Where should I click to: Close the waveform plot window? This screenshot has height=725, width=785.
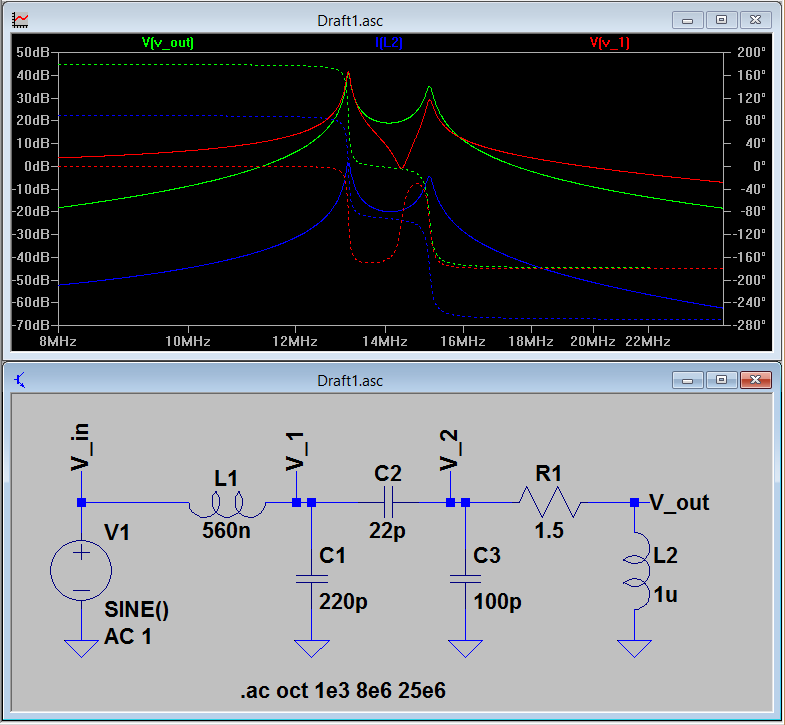pyautogui.click(x=755, y=21)
